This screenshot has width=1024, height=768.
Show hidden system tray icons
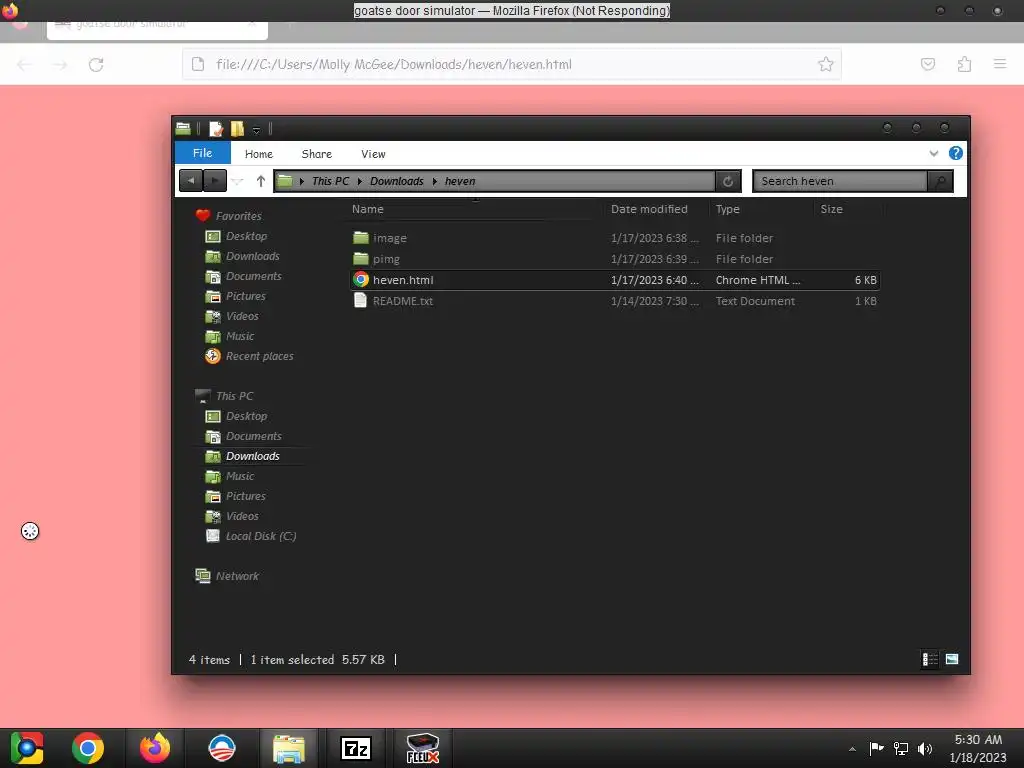tap(852, 749)
